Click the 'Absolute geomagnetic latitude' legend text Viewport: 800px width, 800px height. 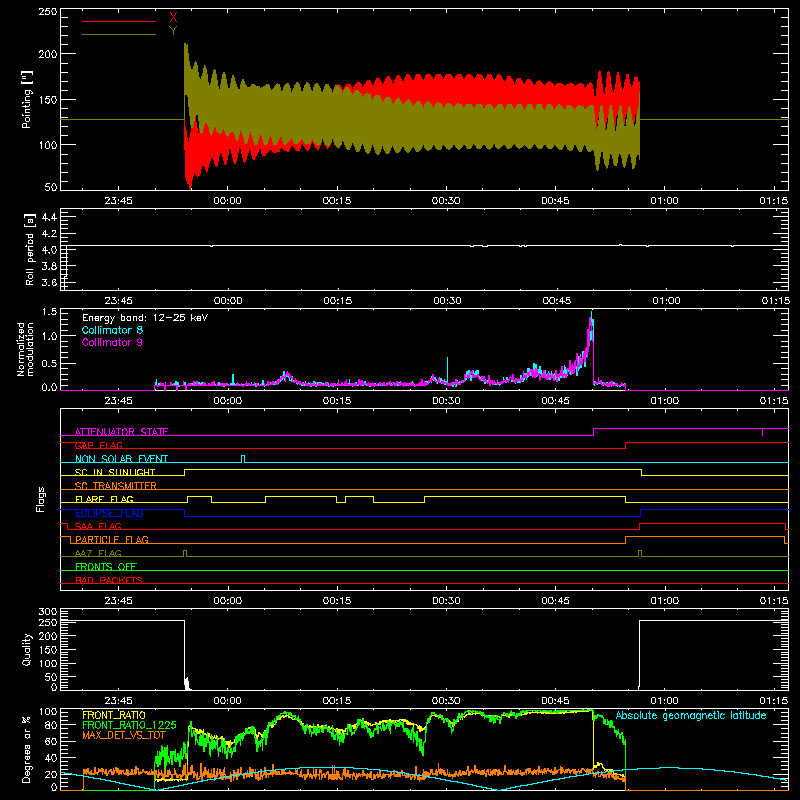pos(691,716)
